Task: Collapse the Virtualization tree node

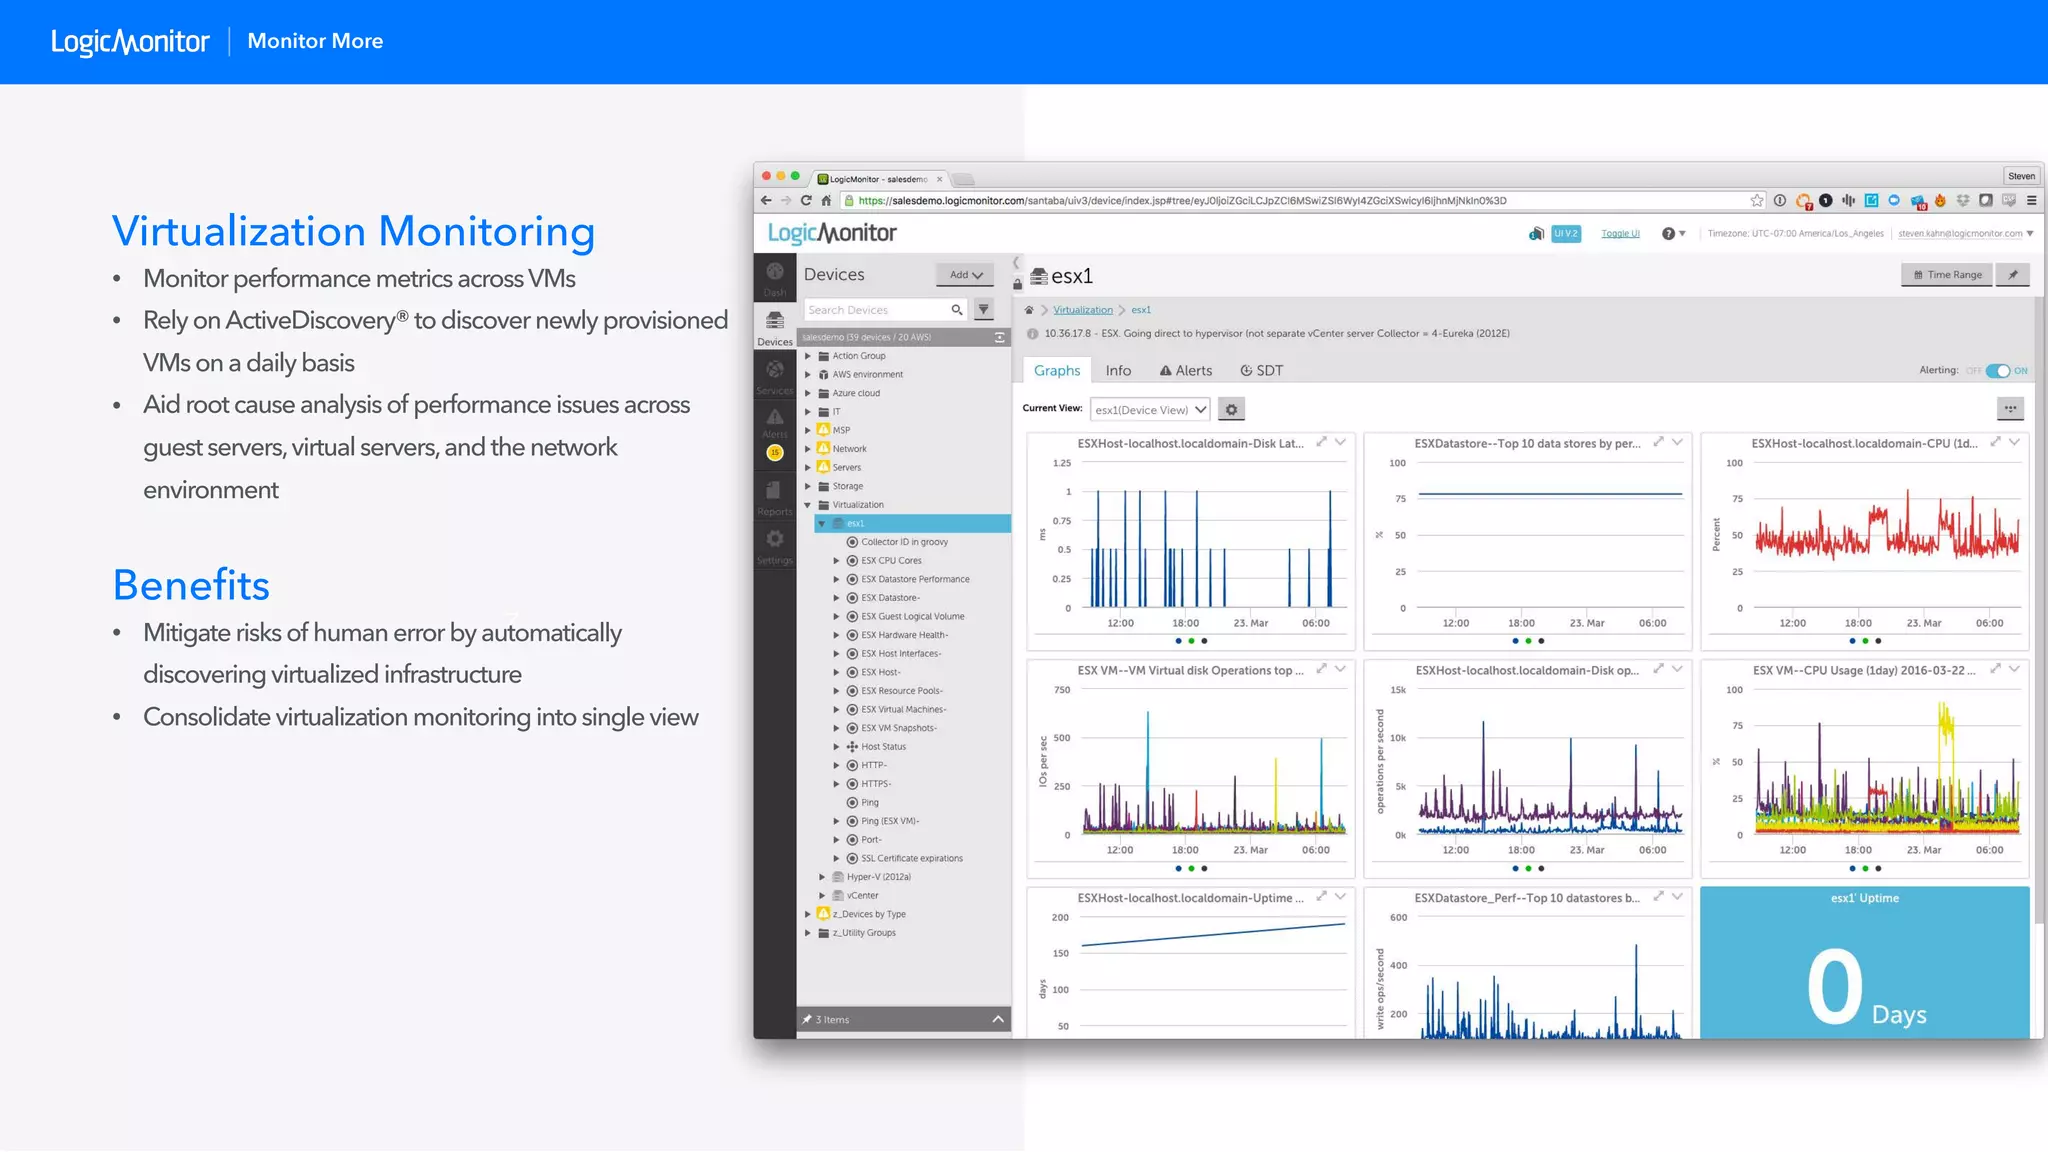Action: click(x=808, y=505)
